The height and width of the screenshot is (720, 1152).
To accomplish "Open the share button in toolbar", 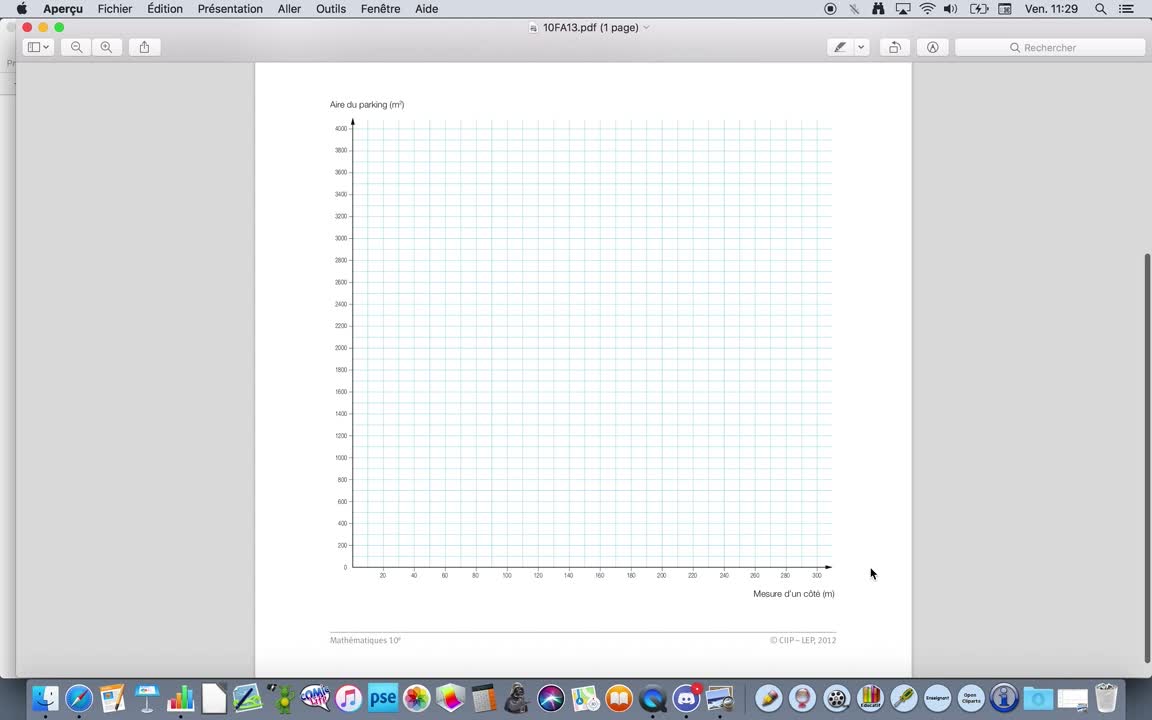I will pyautogui.click(x=144, y=47).
